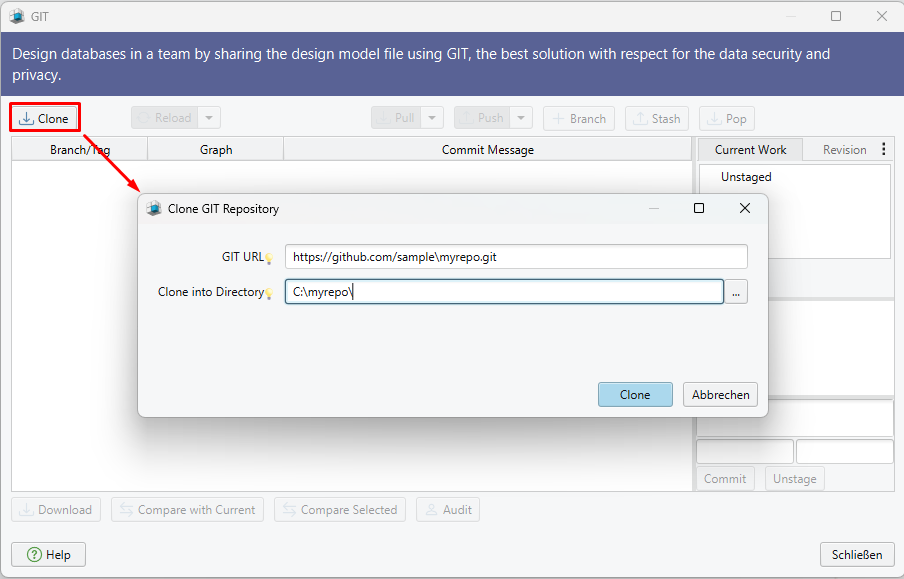904x579 pixels.
Task: Click the GIT window app icon
Action: (17, 16)
